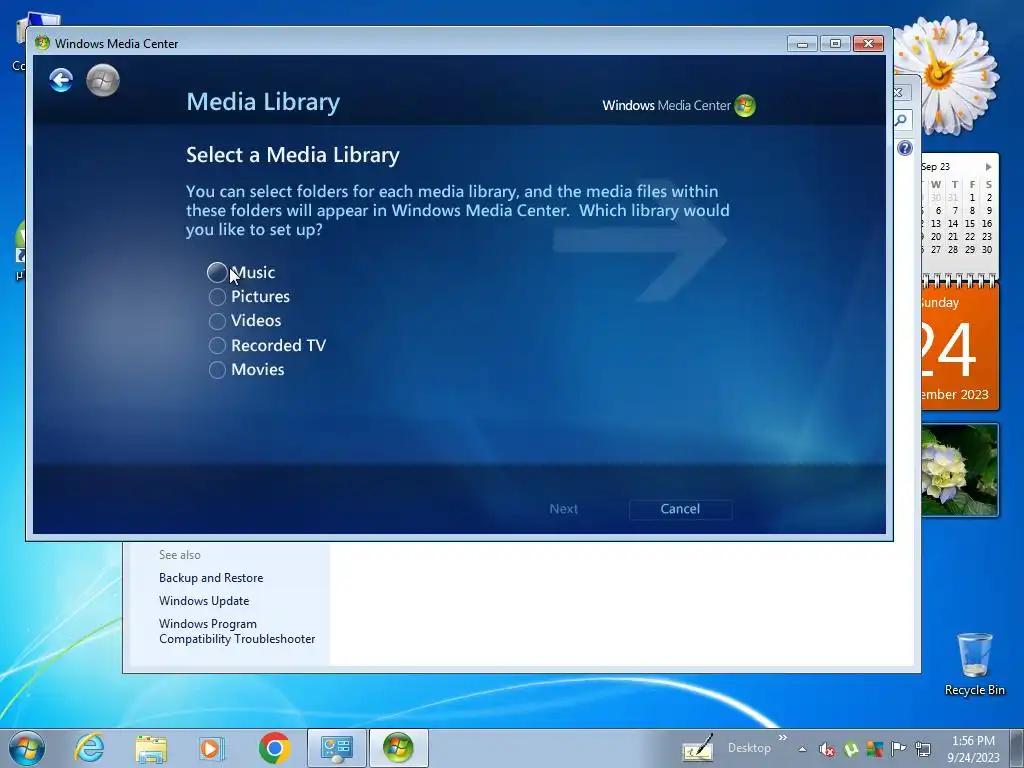Viewport: 1024px width, 768px height.
Task: Click the colorful antivirus tray icon
Action: (874, 748)
